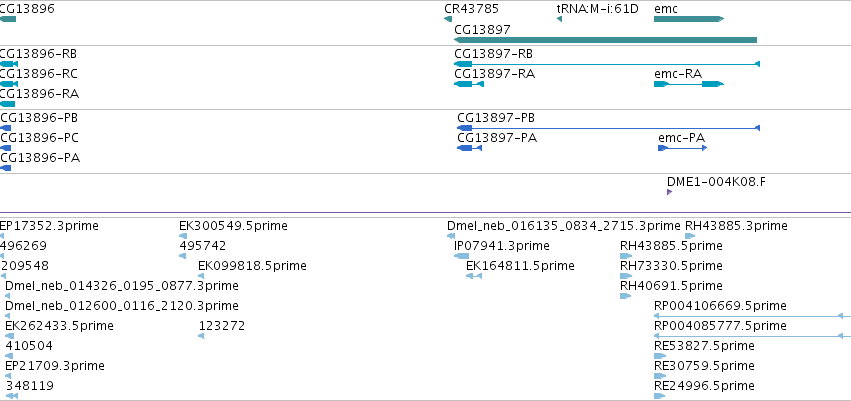Screen dimensions: 851x401
Task: Click the RP004106669.5prime long alignment line
Action: point(752,316)
